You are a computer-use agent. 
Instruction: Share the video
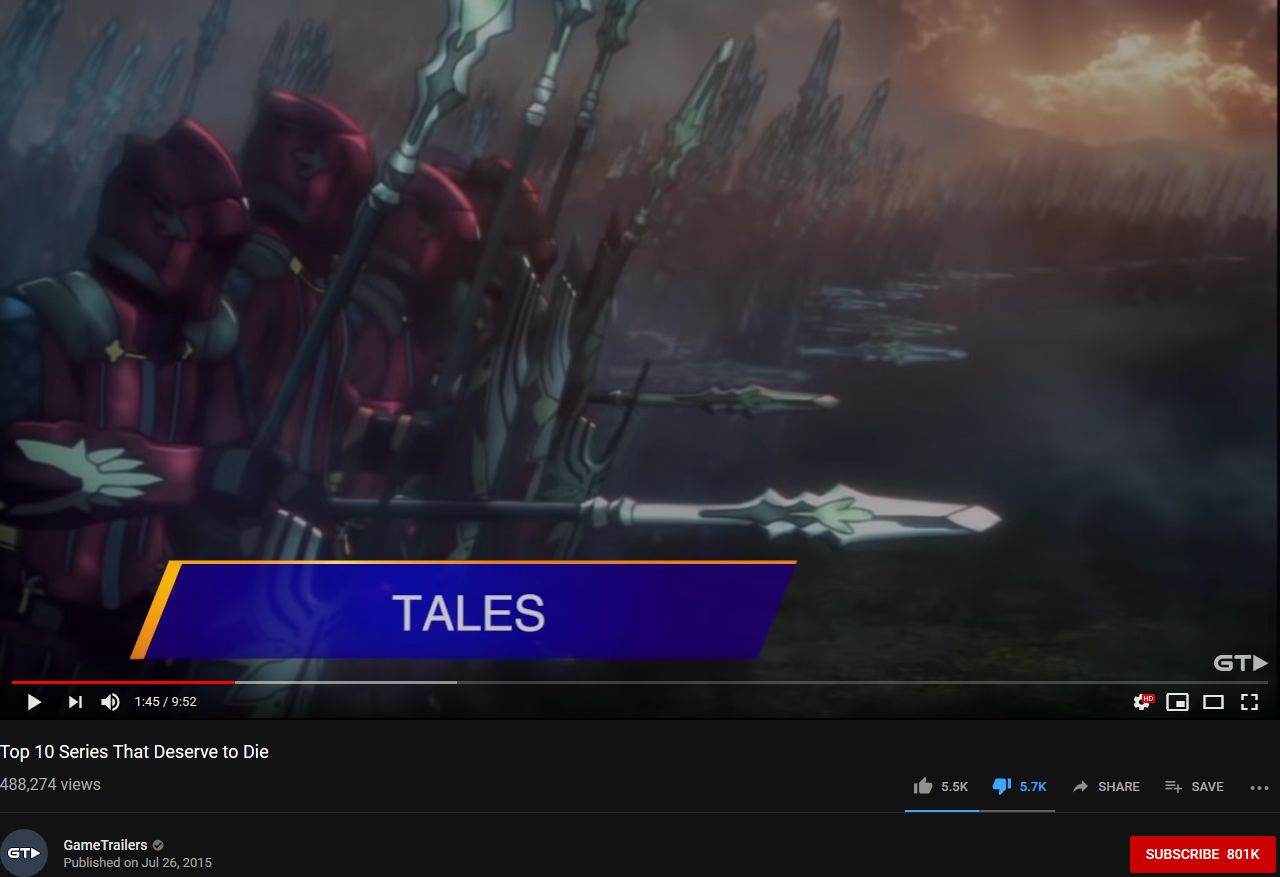click(x=1106, y=787)
